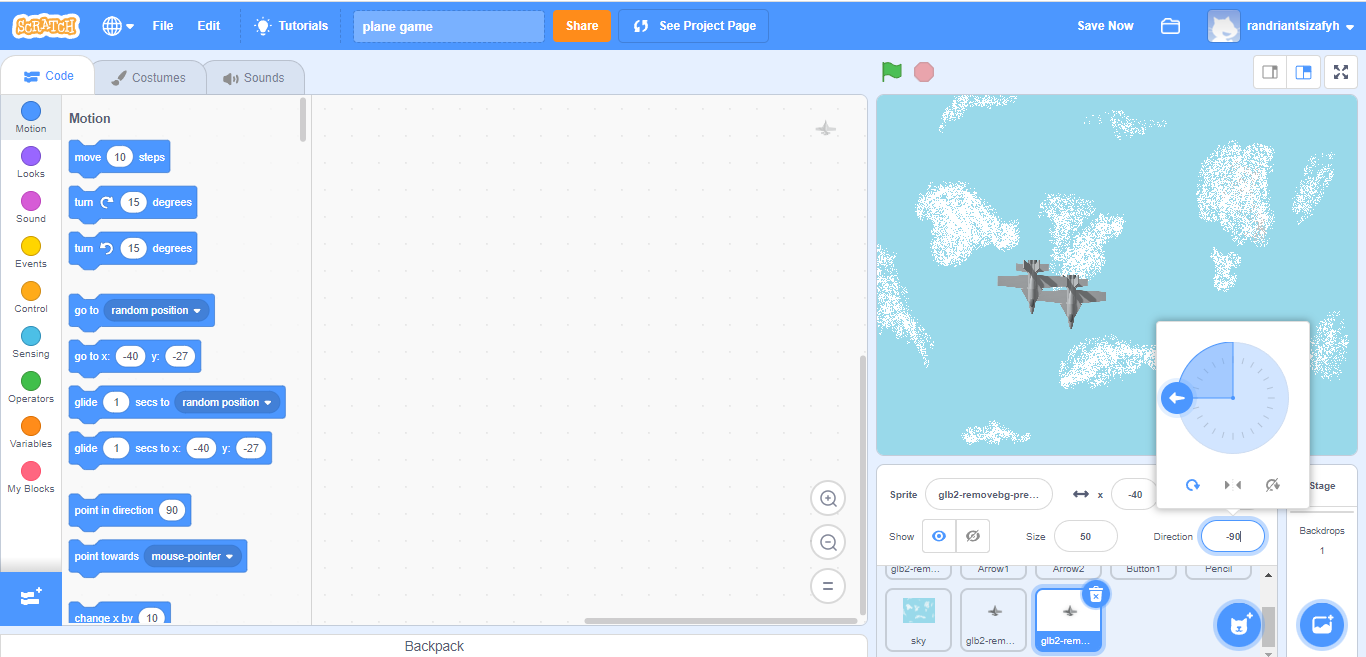Delete the selected sprite with trash icon

(x=1096, y=595)
